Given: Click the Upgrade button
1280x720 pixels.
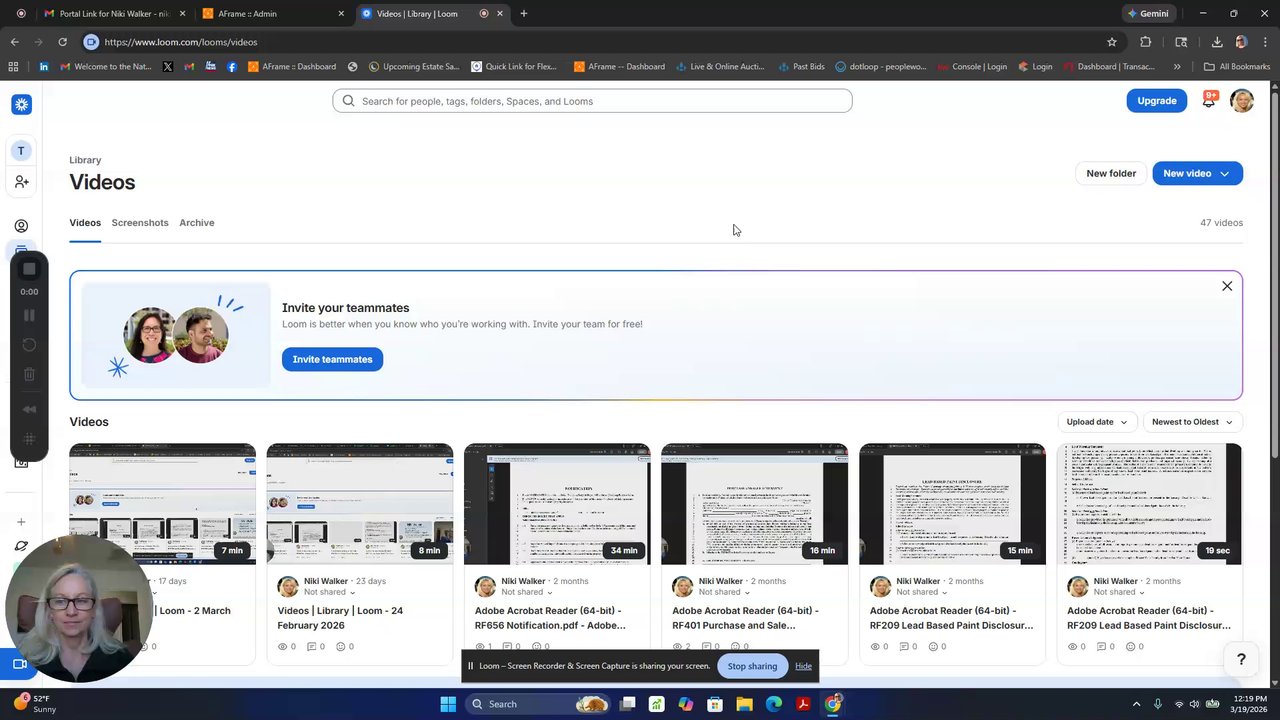Looking at the screenshot, I should pos(1157,101).
